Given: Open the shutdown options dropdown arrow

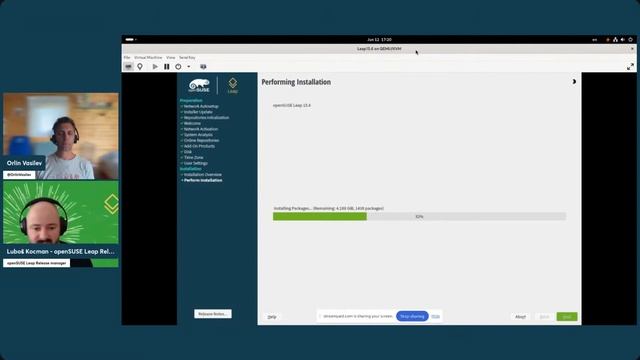Looking at the screenshot, I should pos(189,67).
